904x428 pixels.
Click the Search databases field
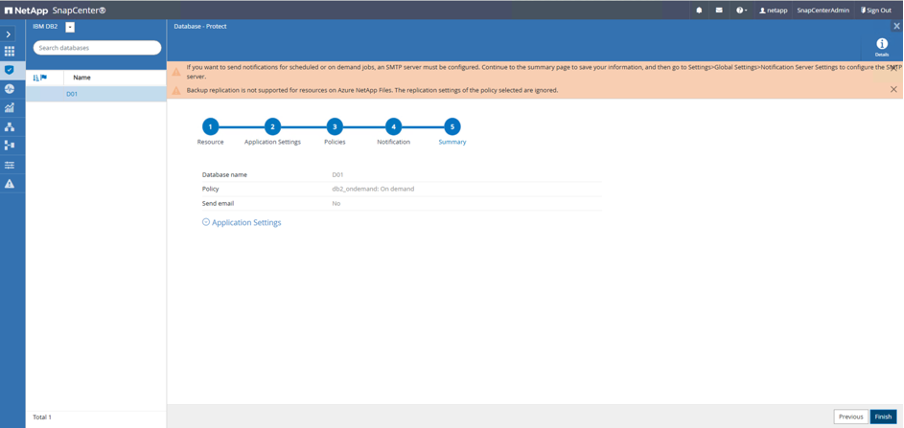coord(97,48)
